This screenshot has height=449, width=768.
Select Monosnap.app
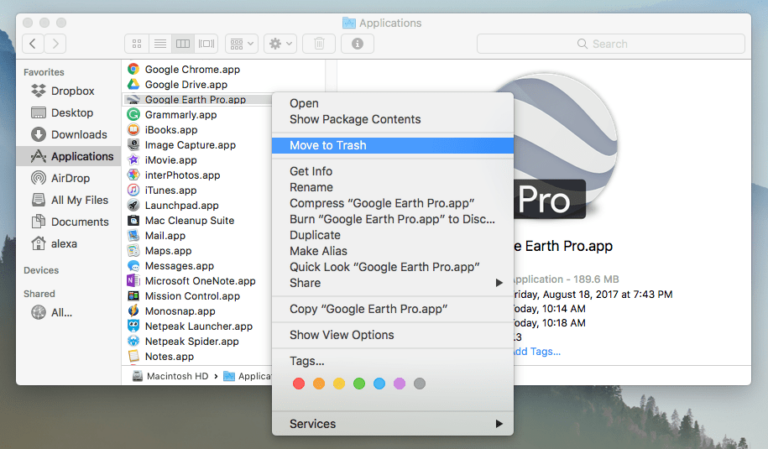click(x=180, y=311)
